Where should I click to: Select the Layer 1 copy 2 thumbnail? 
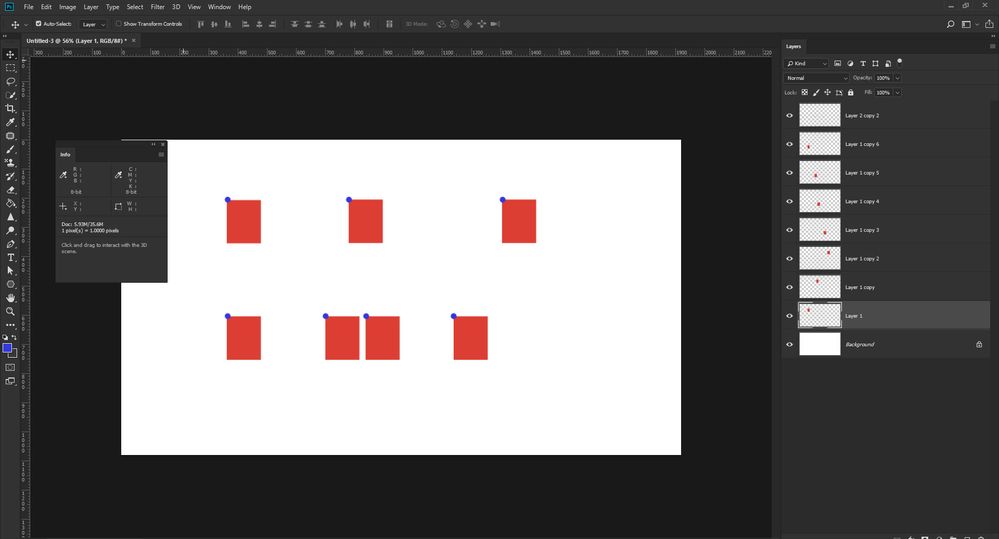point(819,259)
